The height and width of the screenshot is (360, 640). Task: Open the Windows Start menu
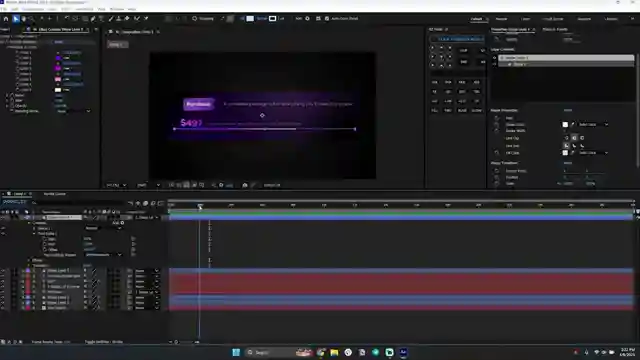[236, 352]
